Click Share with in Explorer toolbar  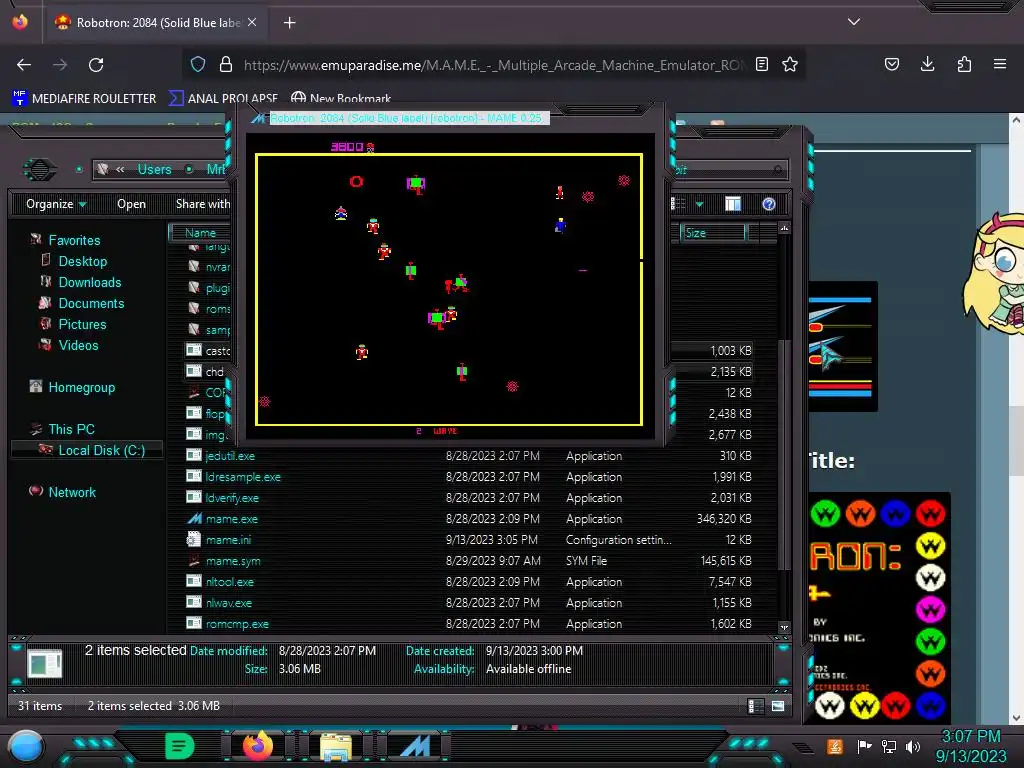(202, 204)
